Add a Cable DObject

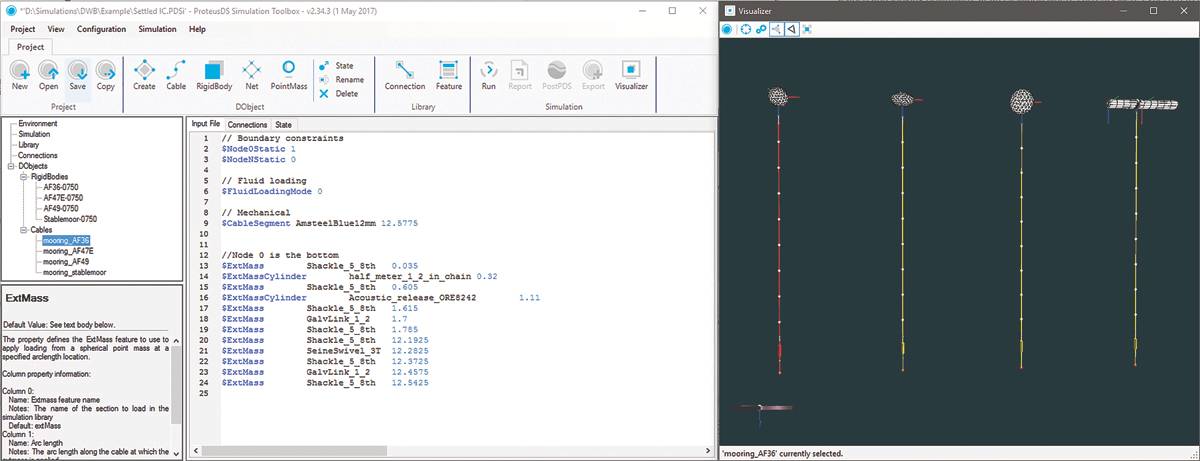pyautogui.click(x=176, y=76)
